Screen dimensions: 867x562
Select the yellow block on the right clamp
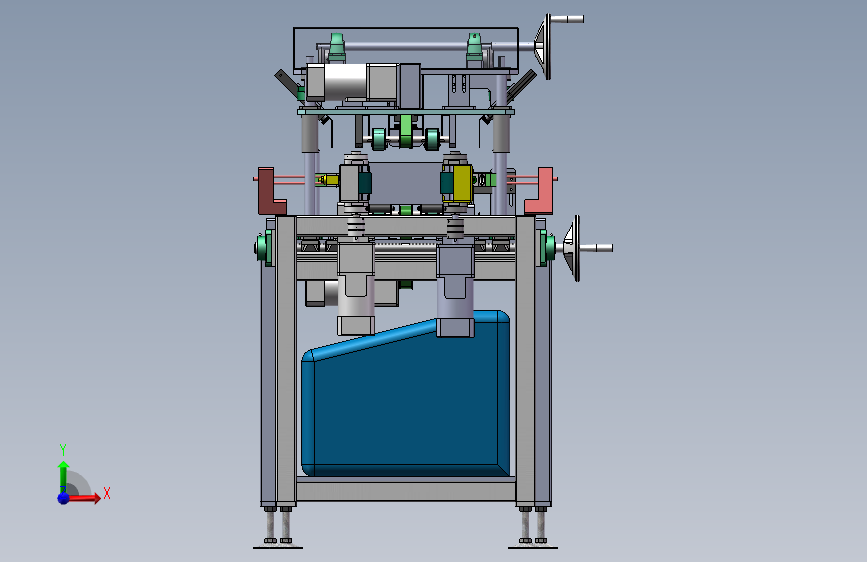[x=463, y=183]
